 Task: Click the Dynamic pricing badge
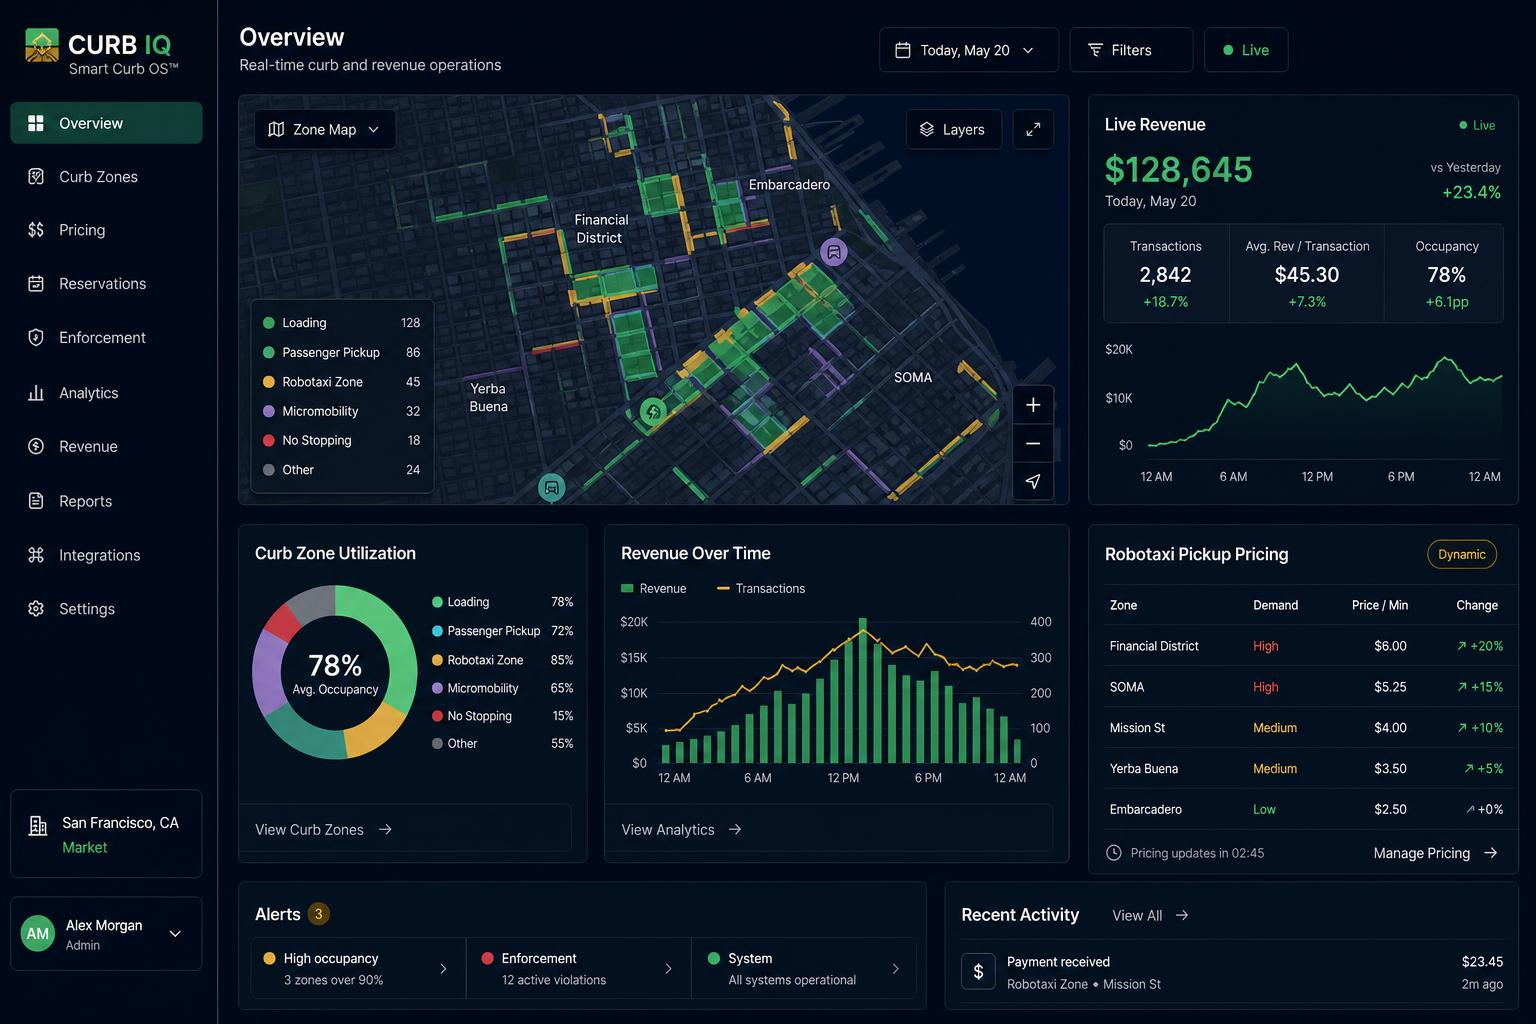tap(1461, 554)
